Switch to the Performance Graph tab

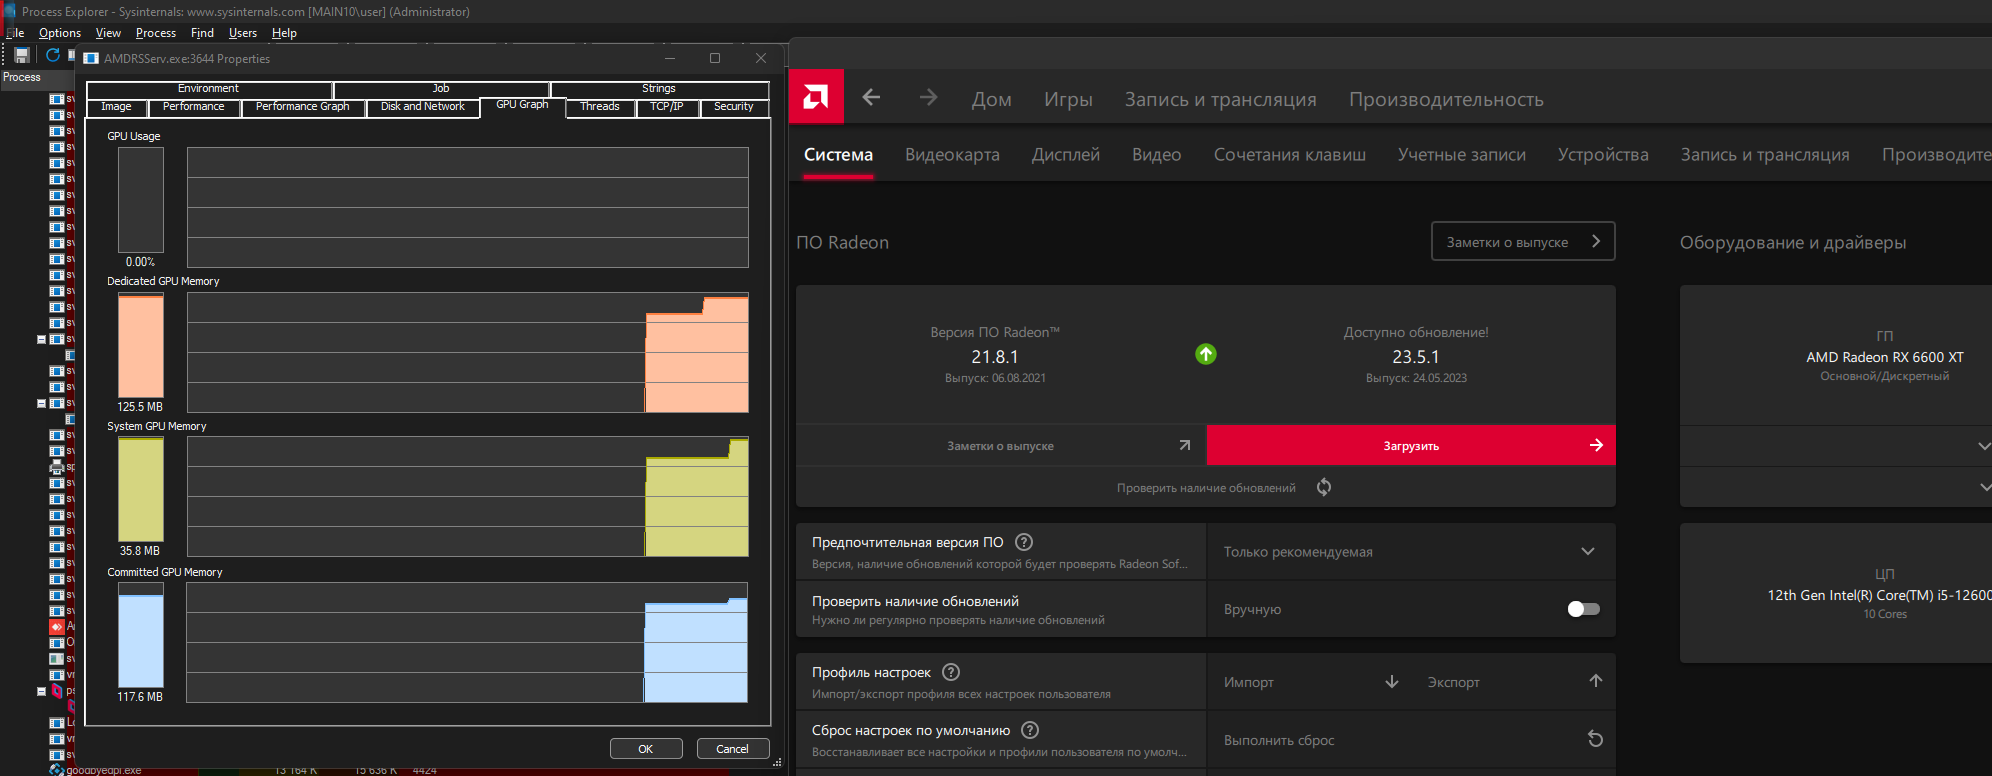(x=303, y=107)
